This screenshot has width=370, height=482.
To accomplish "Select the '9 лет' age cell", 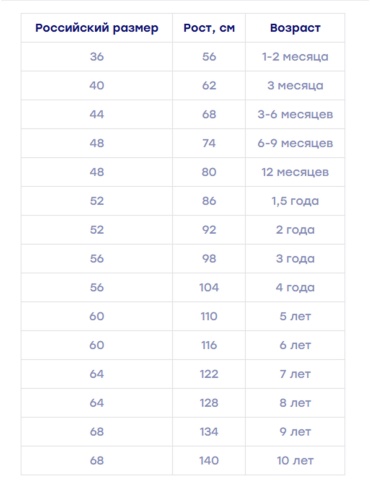I will click(x=295, y=432).
